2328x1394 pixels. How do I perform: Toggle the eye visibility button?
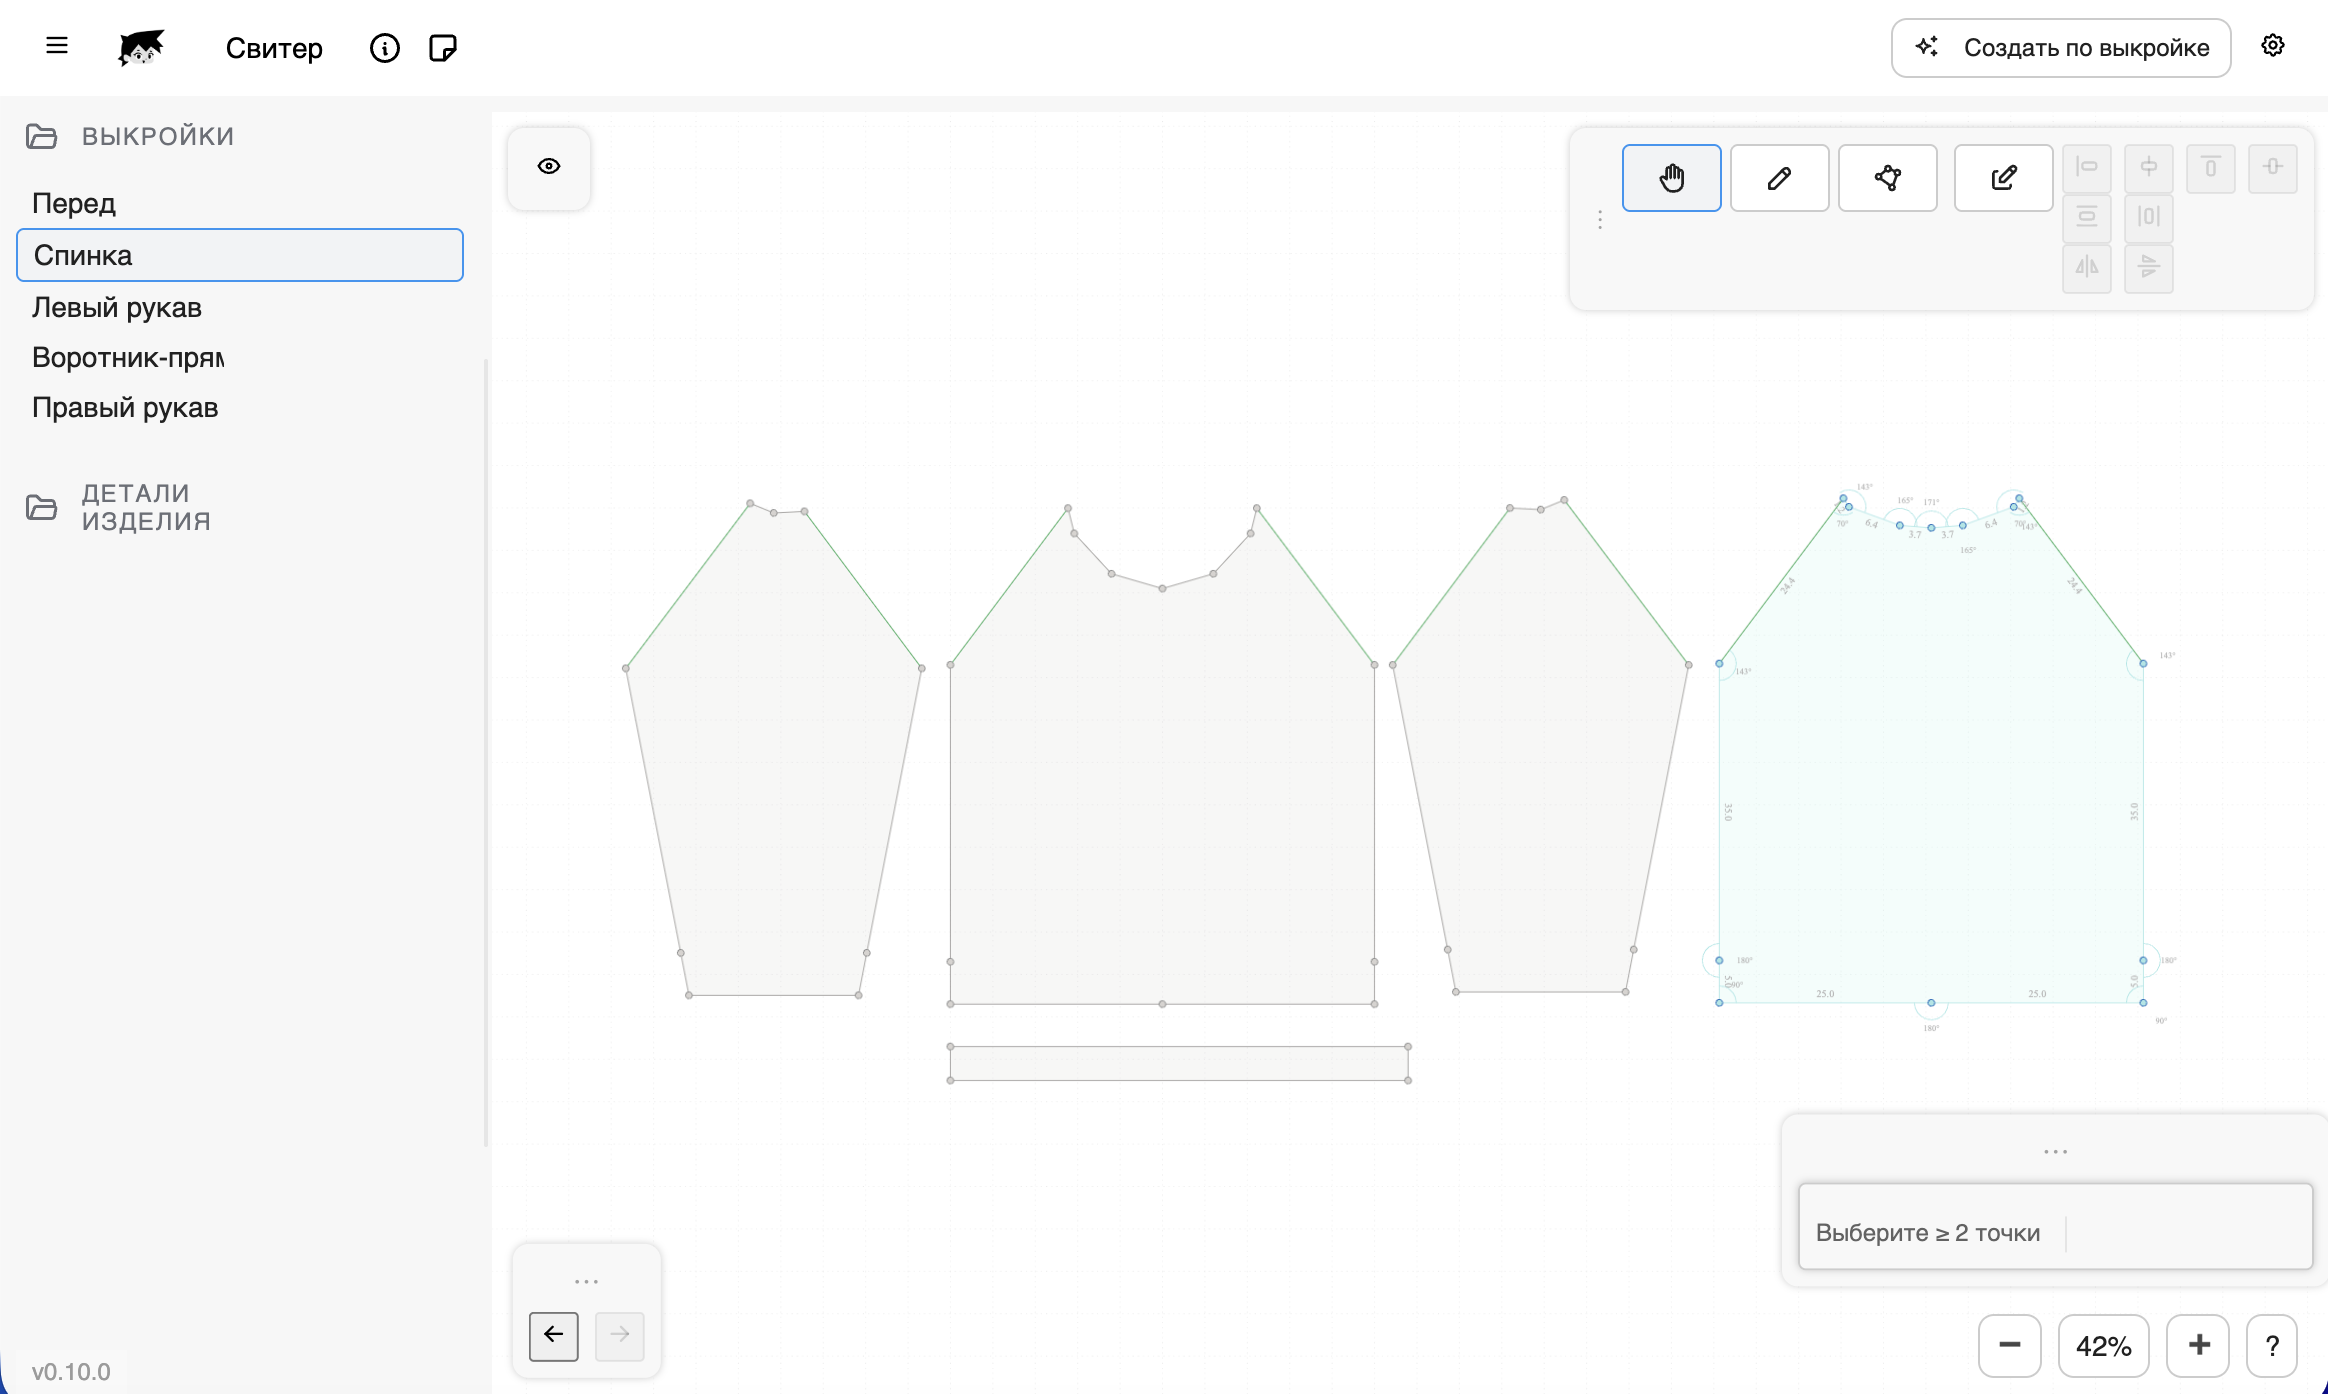pos(549,167)
